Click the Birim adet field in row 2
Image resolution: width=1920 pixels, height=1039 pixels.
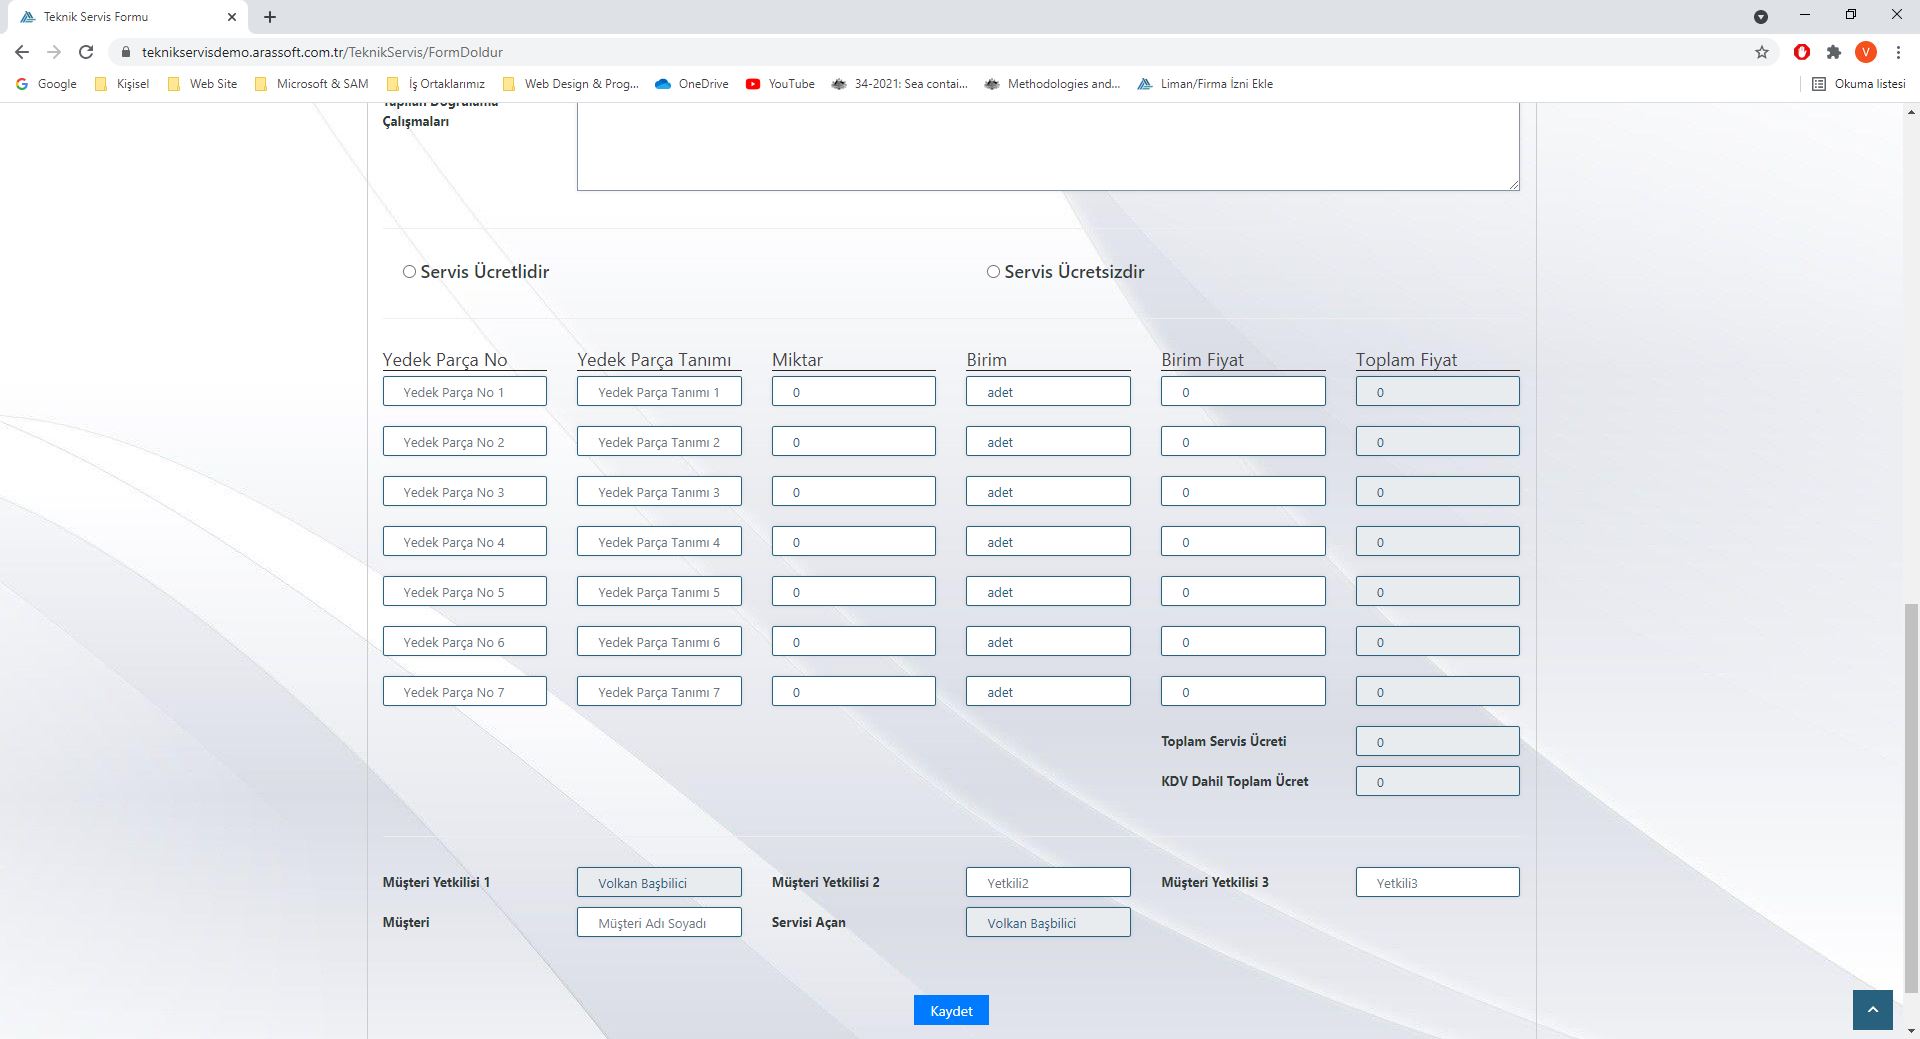1048,441
